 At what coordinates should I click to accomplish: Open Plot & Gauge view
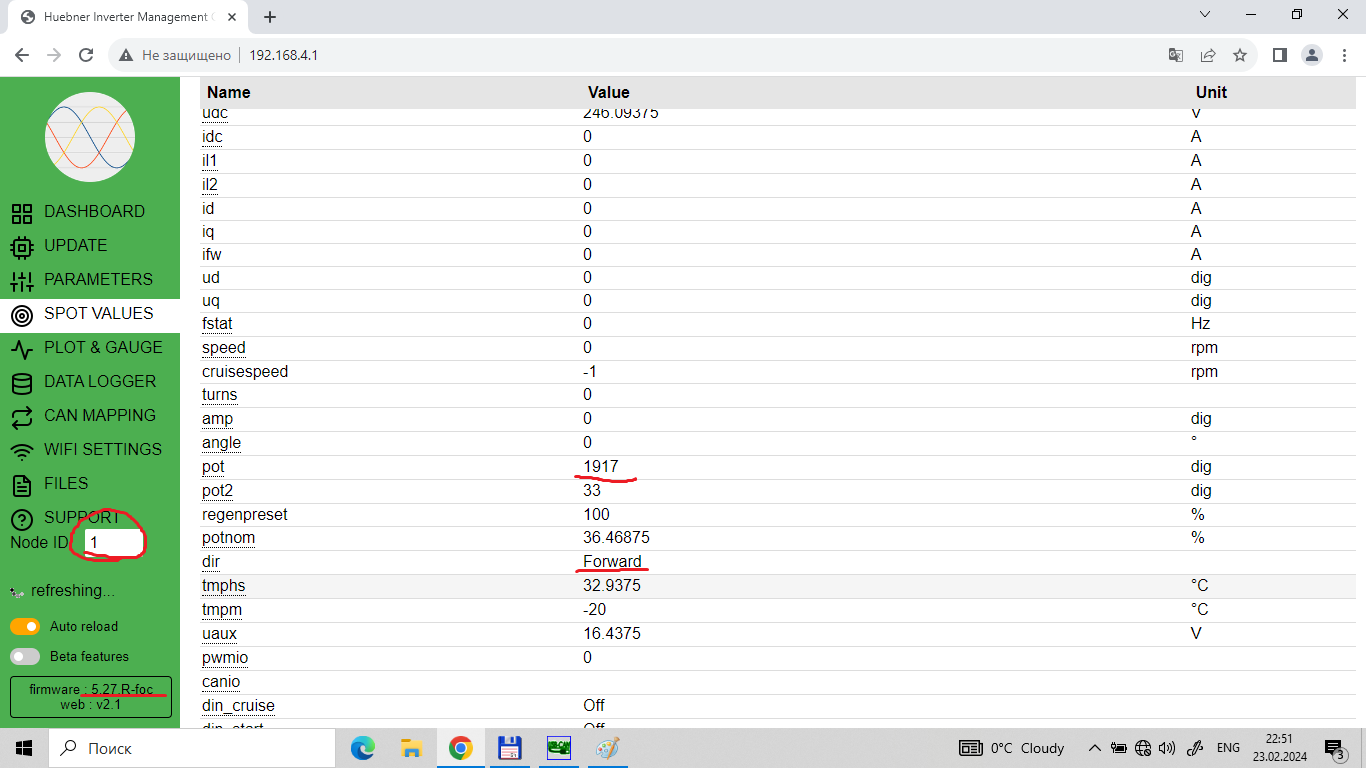(x=102, y=348)
